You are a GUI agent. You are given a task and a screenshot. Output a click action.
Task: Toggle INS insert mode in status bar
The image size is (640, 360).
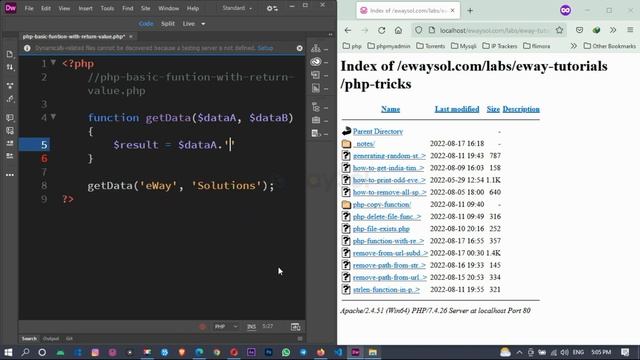(251, 327)
